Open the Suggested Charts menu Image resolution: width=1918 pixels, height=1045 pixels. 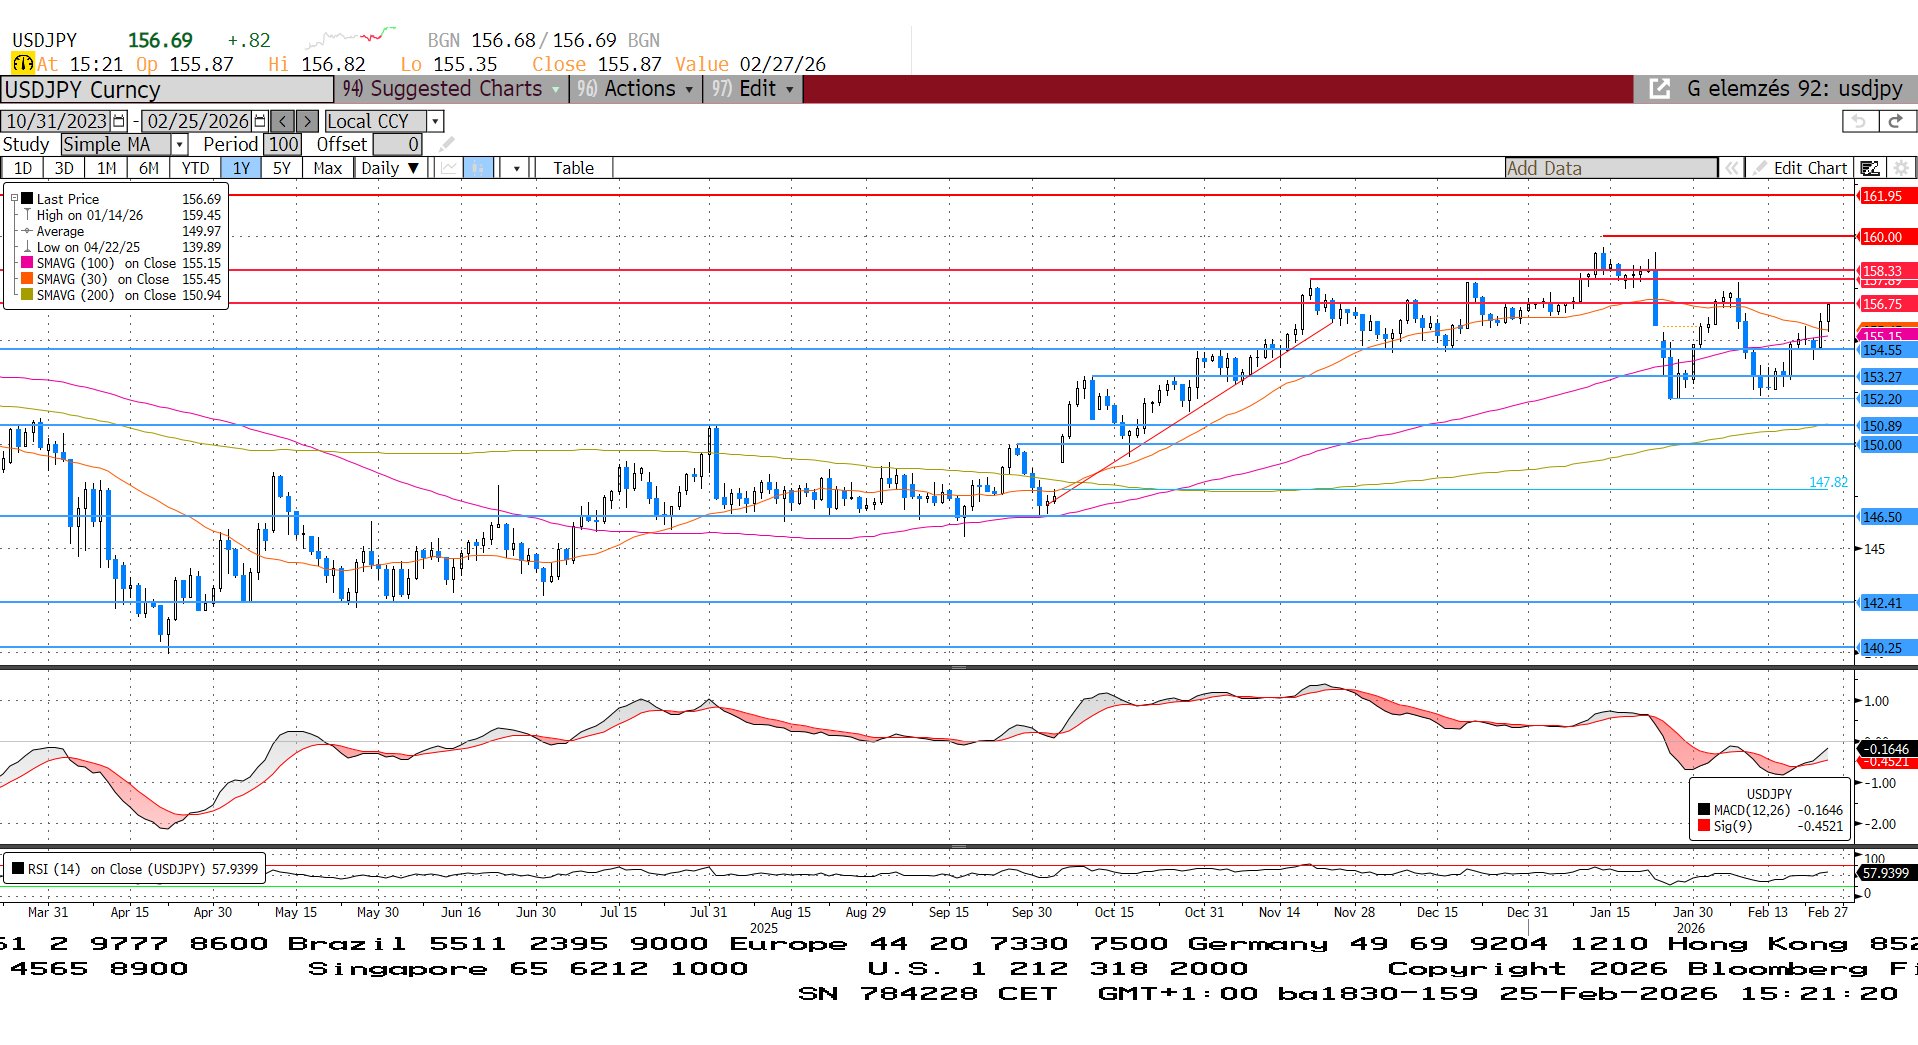(453, 89)
